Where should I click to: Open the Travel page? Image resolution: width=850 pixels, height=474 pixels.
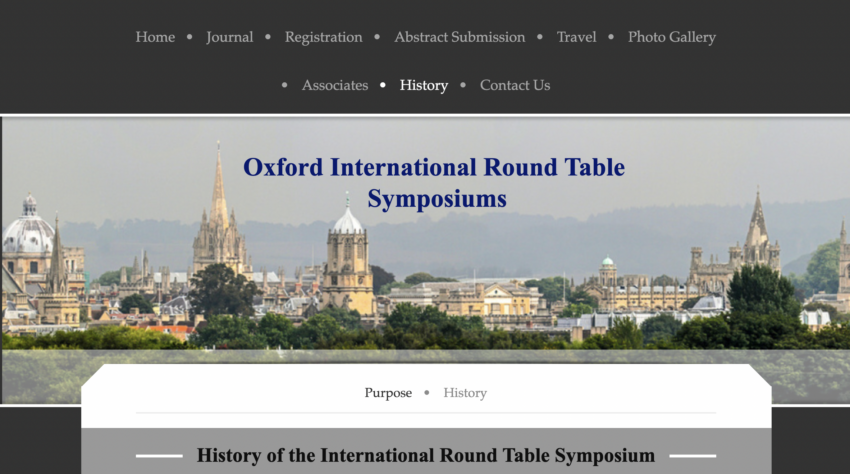click(576, 37)
